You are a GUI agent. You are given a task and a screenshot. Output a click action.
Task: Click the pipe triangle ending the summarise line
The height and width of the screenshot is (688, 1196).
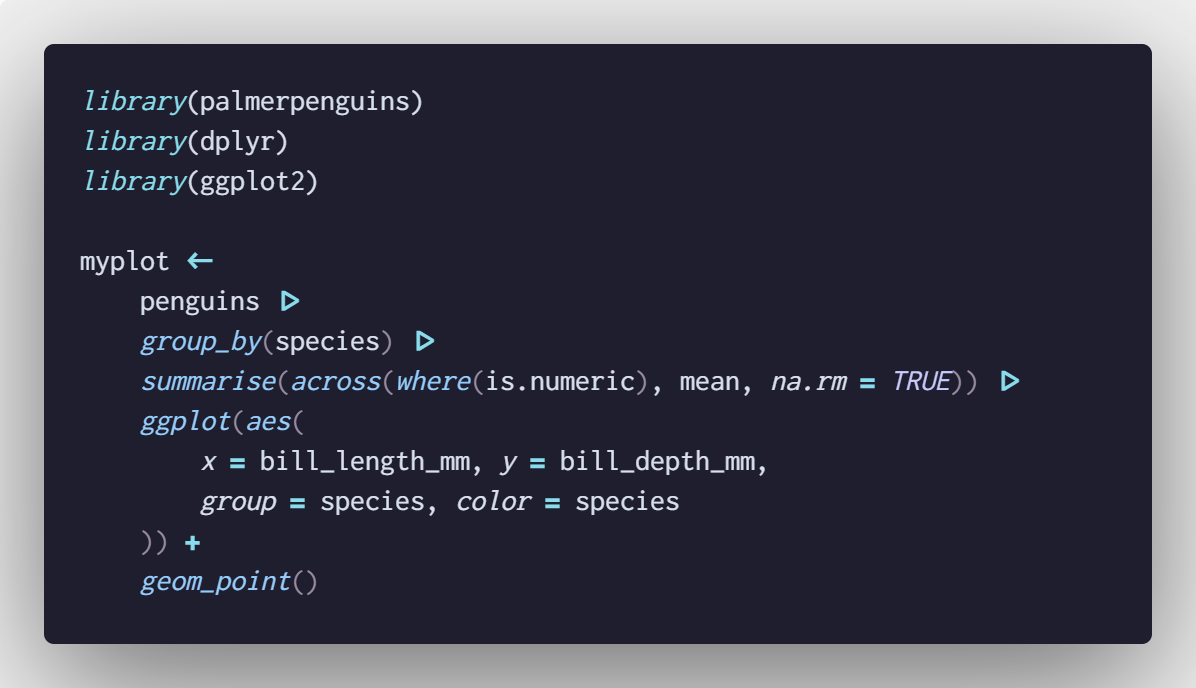(1010, 381)
